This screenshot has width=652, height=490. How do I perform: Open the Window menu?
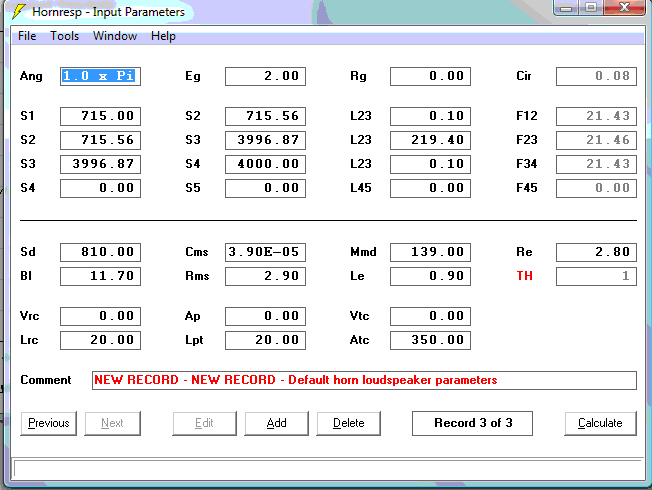click(x=115, y=36)
